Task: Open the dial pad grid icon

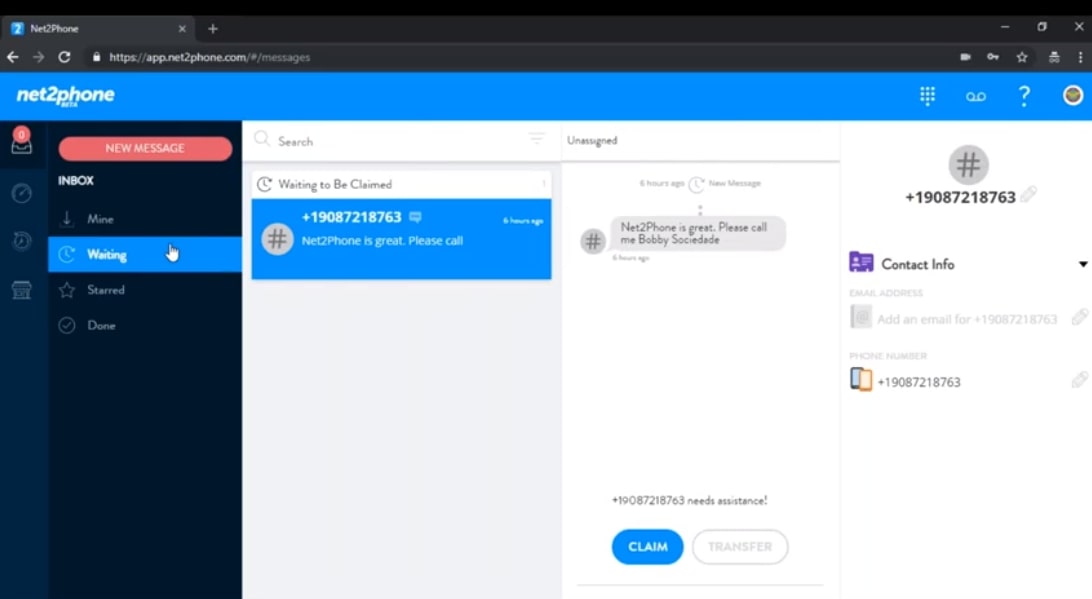Action: point(927,96)
